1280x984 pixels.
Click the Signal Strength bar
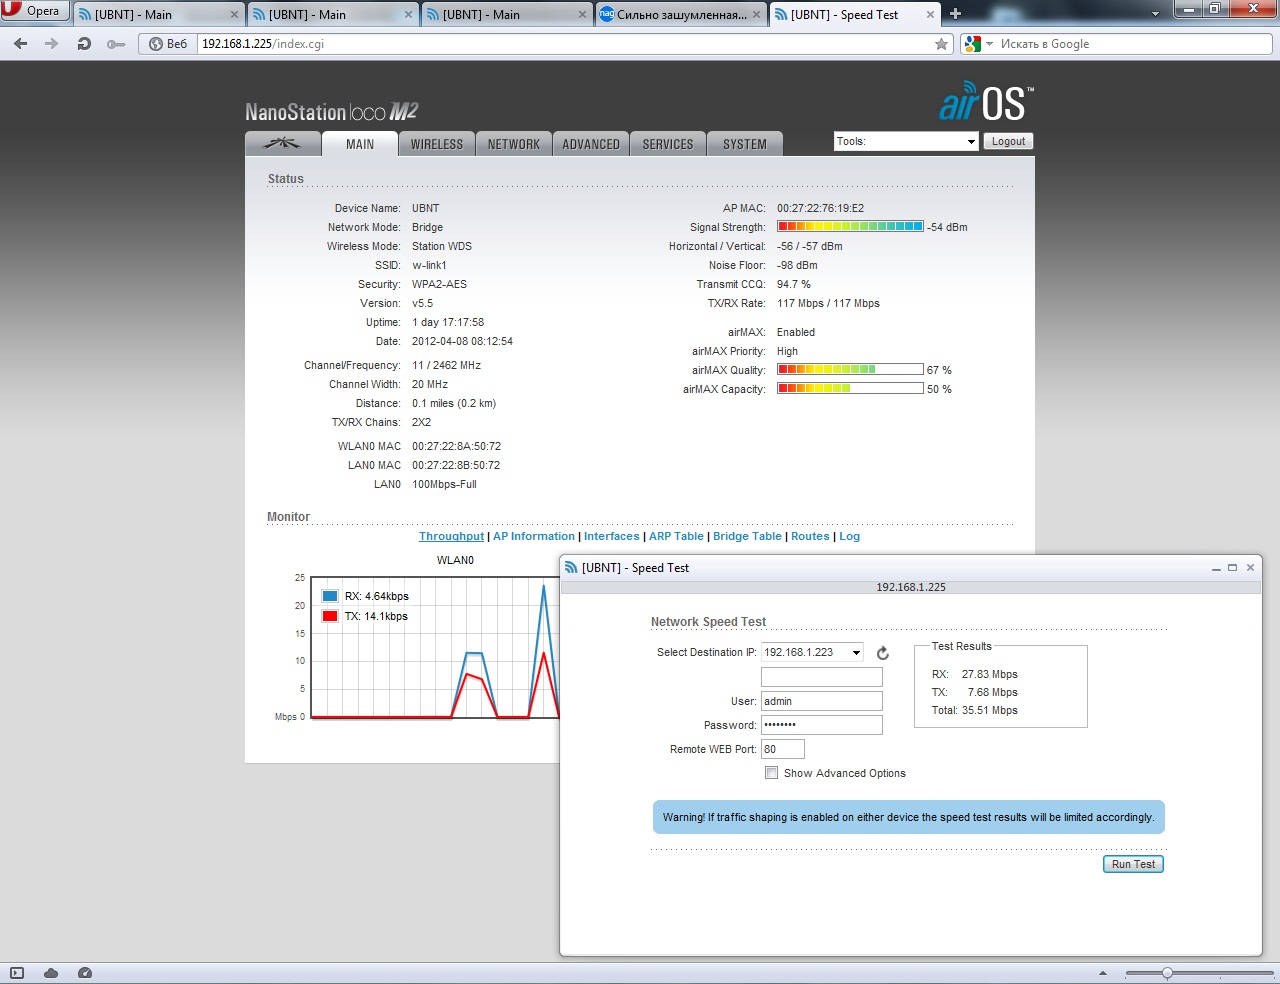click(850, 227)
